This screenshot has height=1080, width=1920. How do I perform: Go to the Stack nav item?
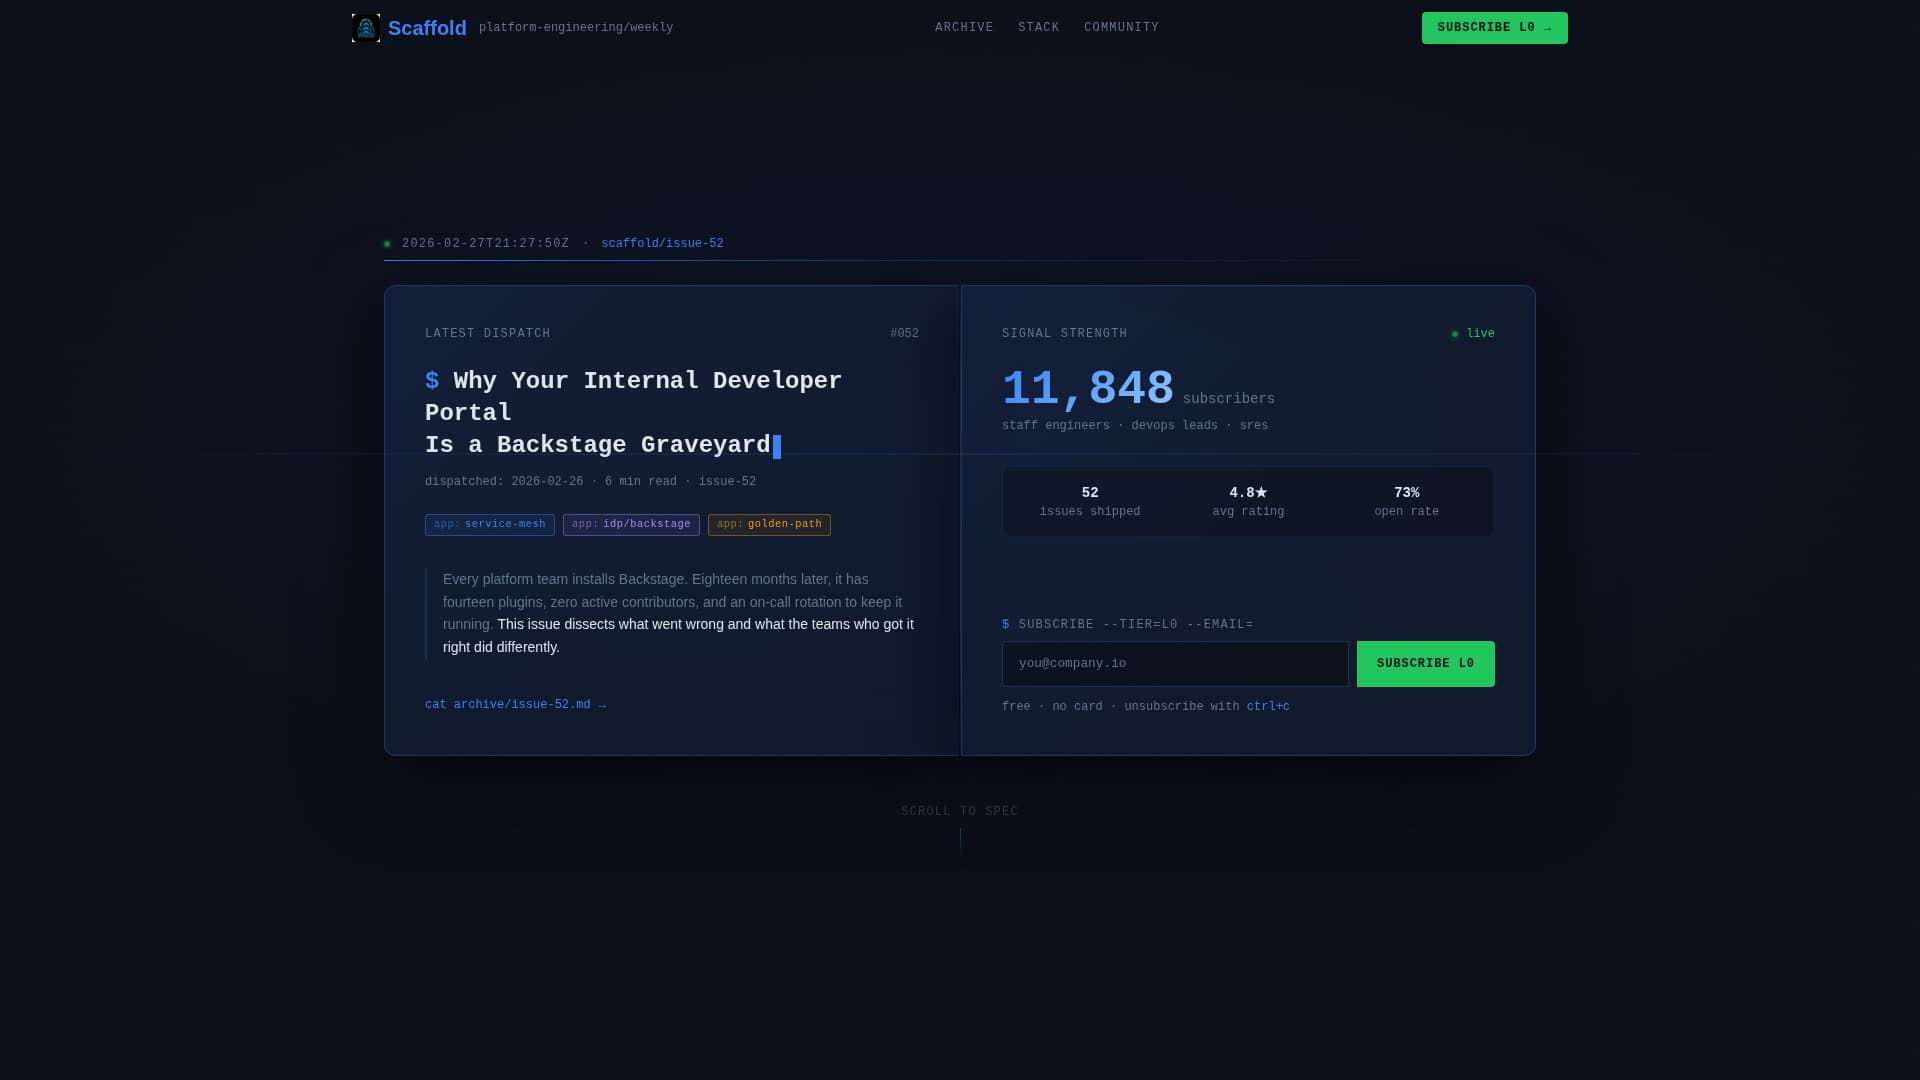pos(1038,28)
